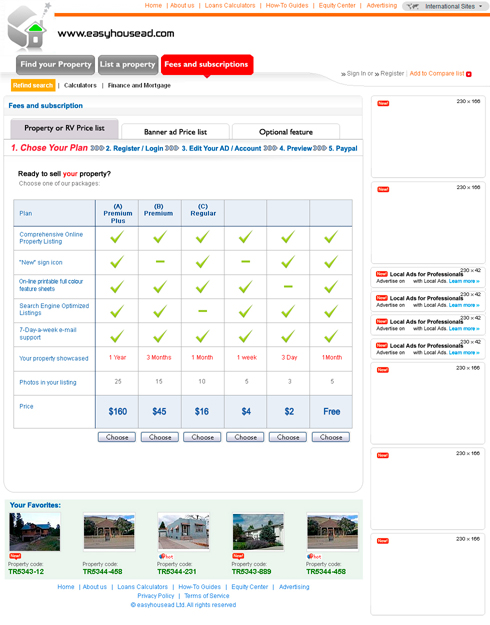Image resolution: width=490 pixels, height=625 pixels.
Task: Click property code TR5344-231
Action: [x=177, y=572]
